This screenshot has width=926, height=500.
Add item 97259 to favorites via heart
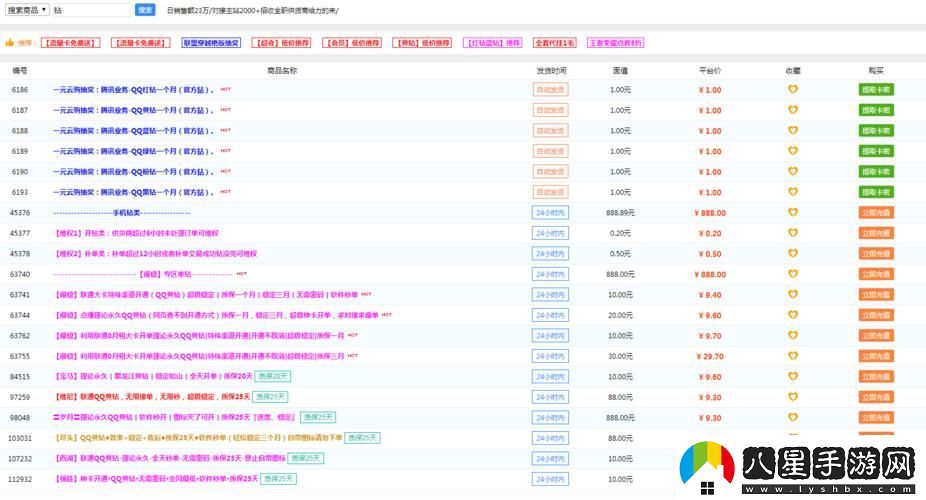tap(793, 396)
